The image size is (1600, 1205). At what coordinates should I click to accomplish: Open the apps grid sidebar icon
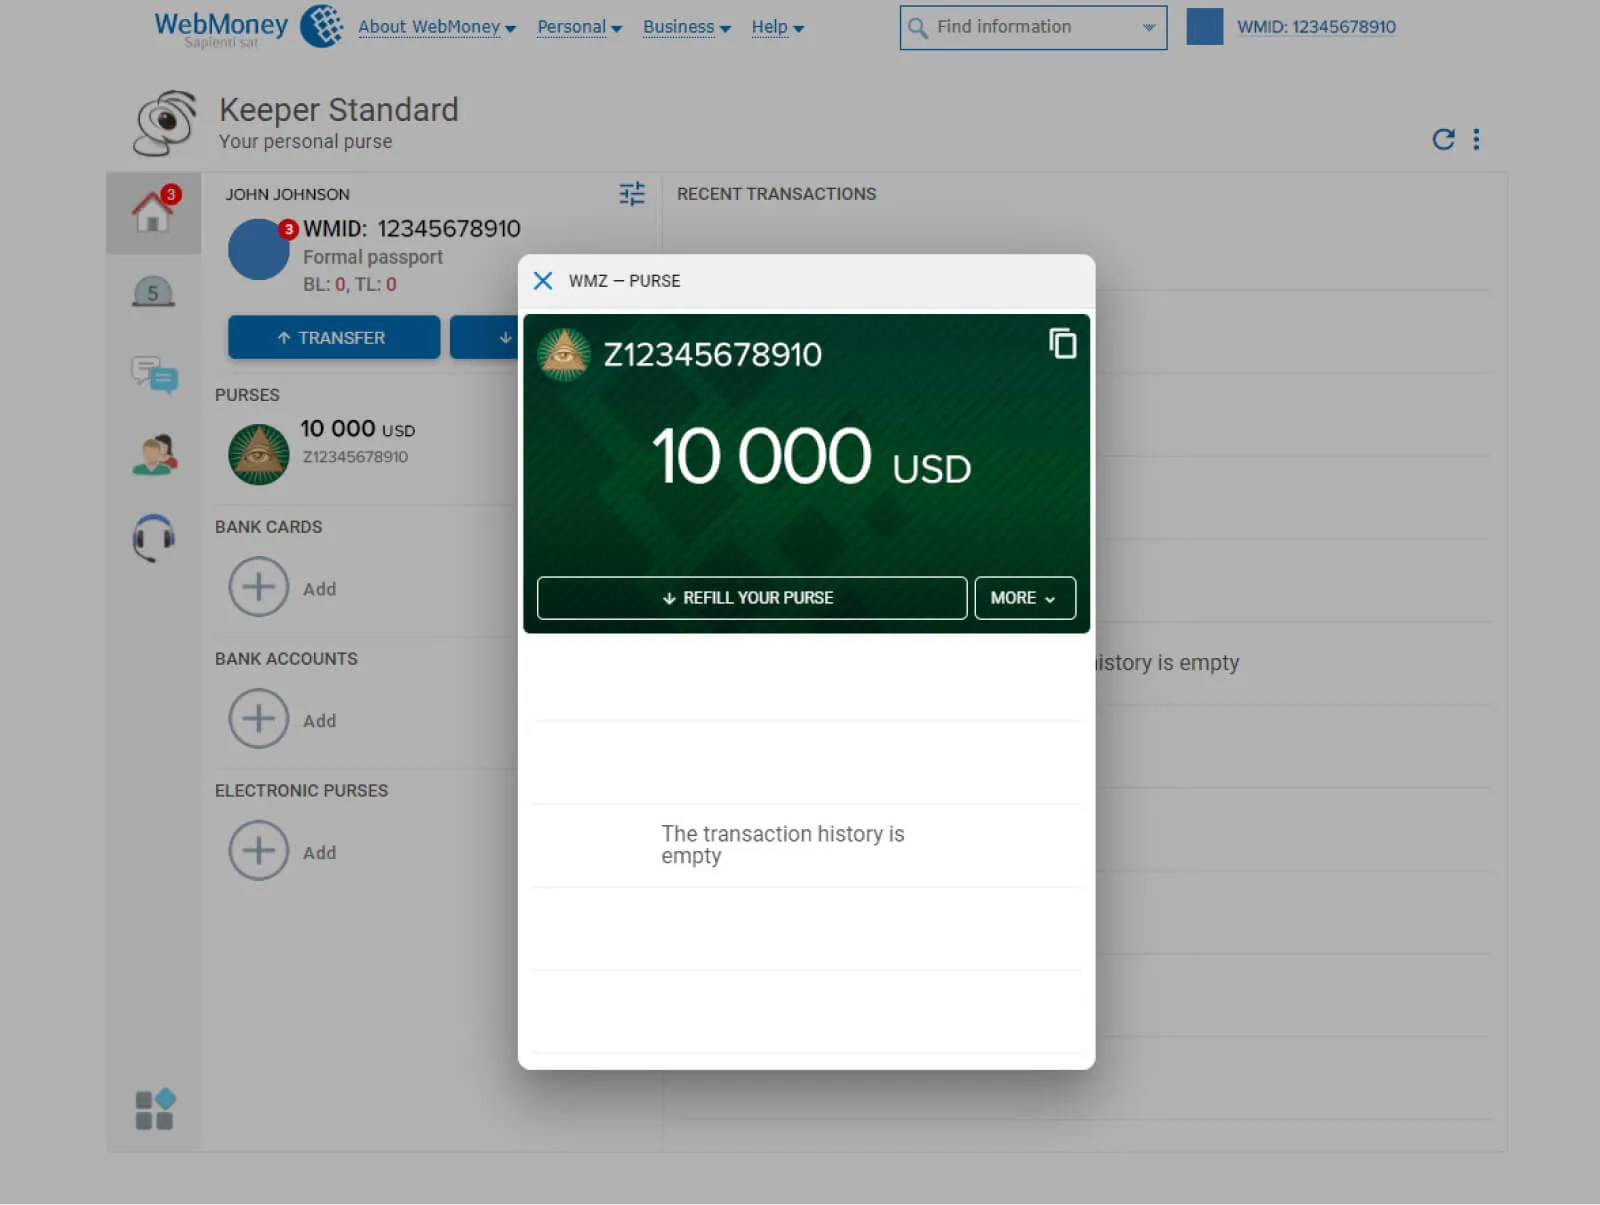tap(154, 1110)
